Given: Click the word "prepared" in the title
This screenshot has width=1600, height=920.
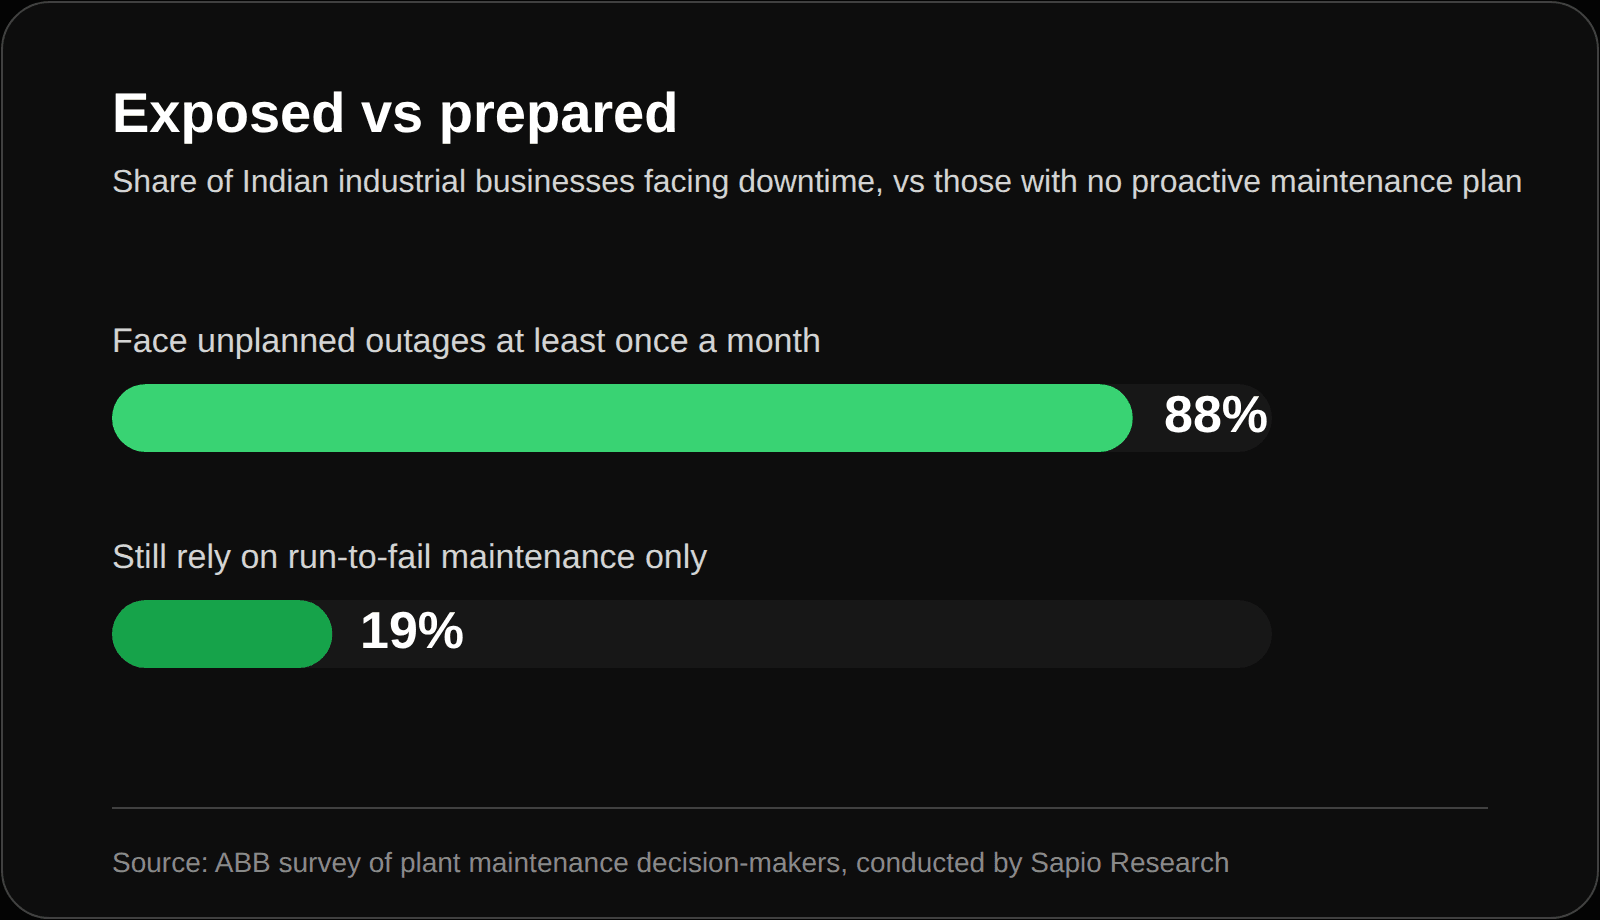Looking at the screenshot, I should (x=559, y=113).
